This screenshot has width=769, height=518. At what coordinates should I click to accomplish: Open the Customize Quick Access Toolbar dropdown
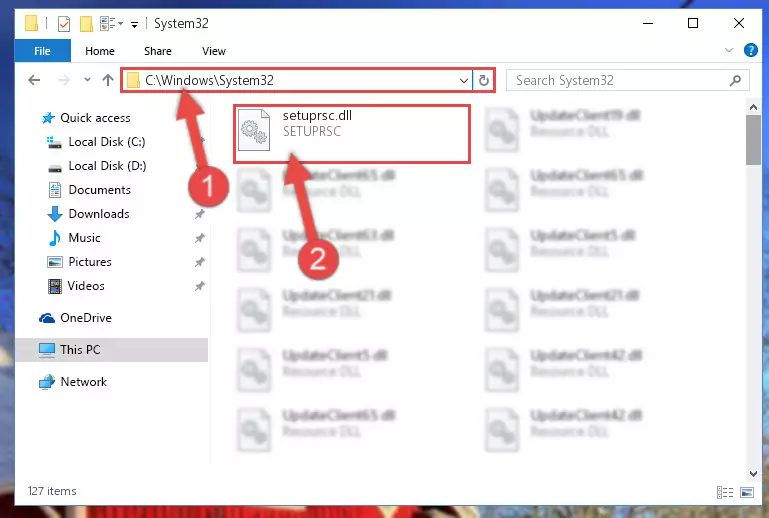[x=134, y=24]
